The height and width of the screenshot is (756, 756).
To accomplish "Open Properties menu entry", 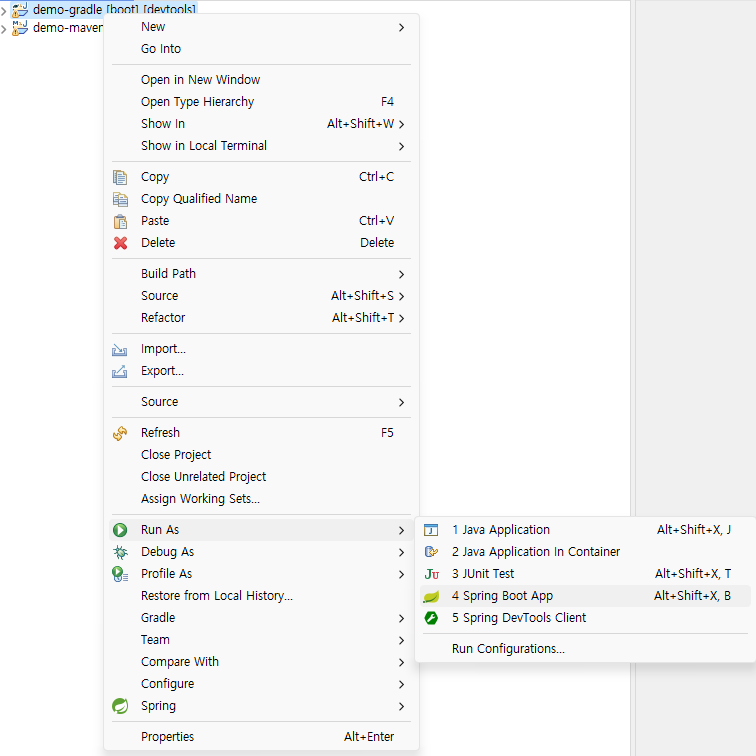I will pyautogui.click(x=260, y=737).
